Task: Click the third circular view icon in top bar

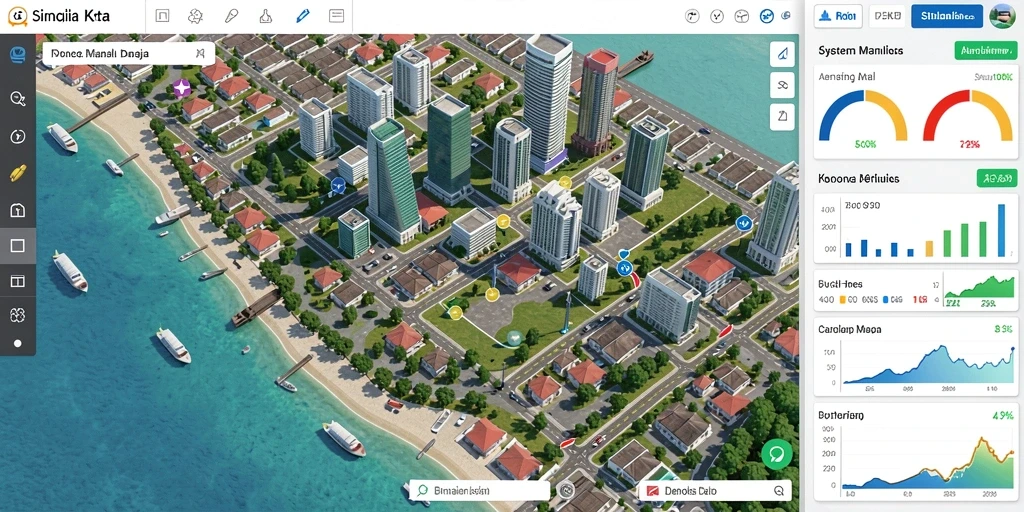Action: (x=741, y=16)
